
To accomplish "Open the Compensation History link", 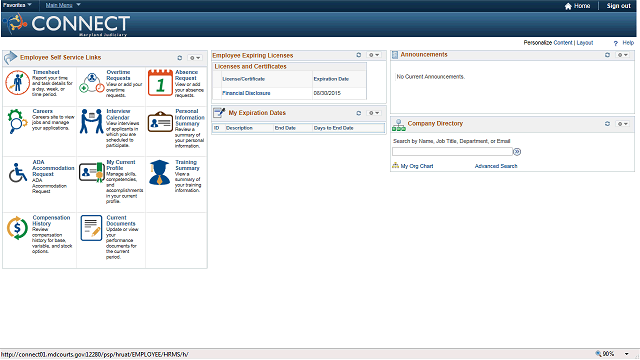I will [x=51, y=220].
